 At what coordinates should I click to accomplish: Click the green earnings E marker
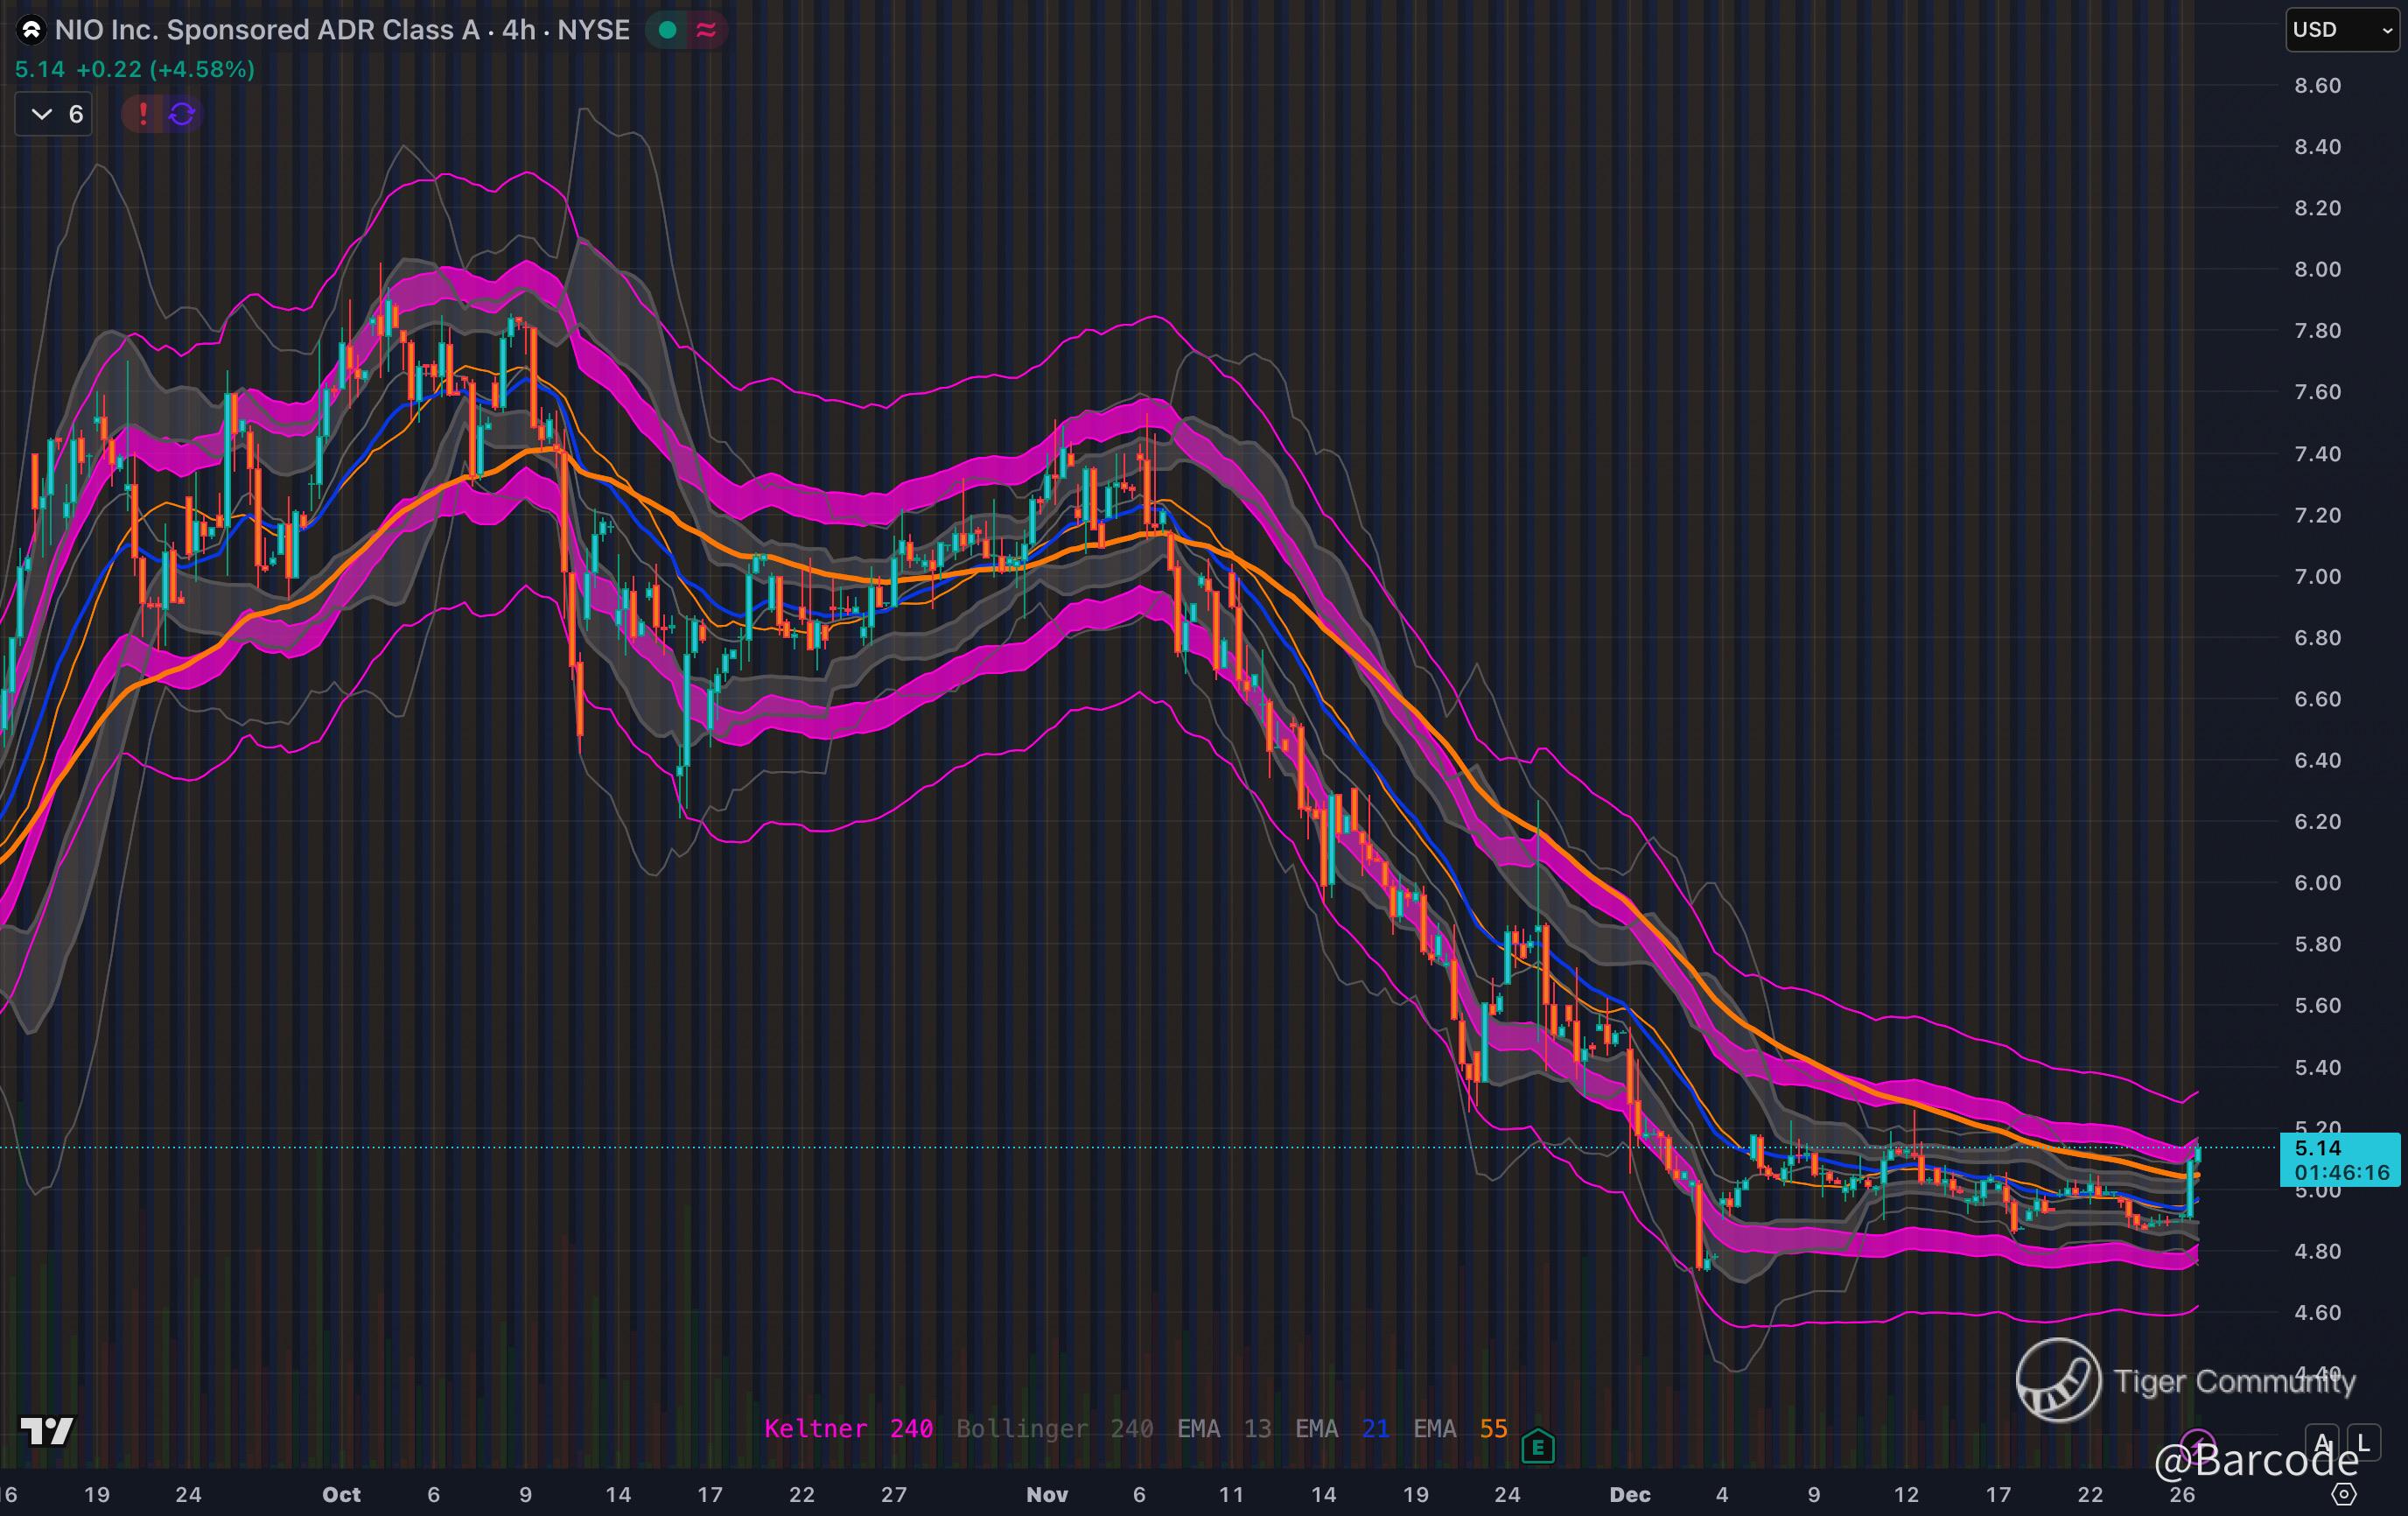pyautogui.click(x=1537, y=1446)
